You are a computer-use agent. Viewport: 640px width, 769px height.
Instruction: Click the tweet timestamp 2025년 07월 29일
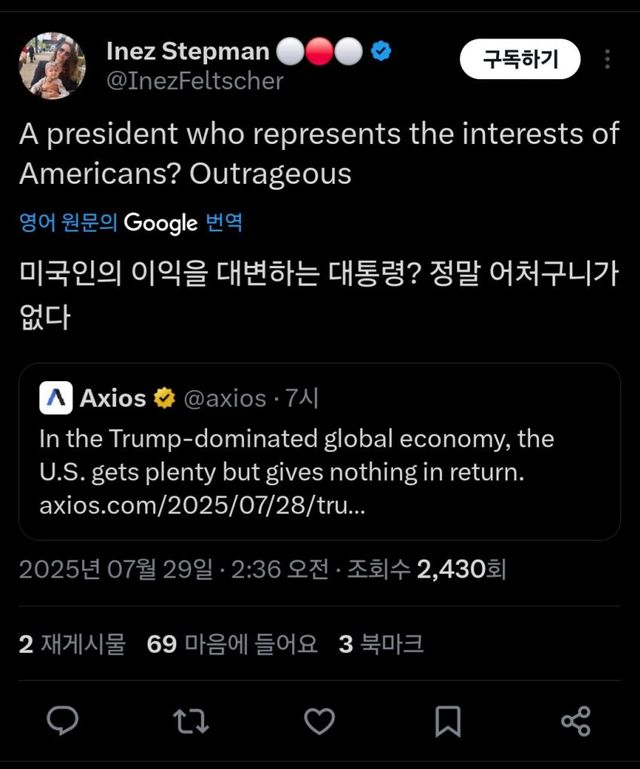(x=116, y=570)
